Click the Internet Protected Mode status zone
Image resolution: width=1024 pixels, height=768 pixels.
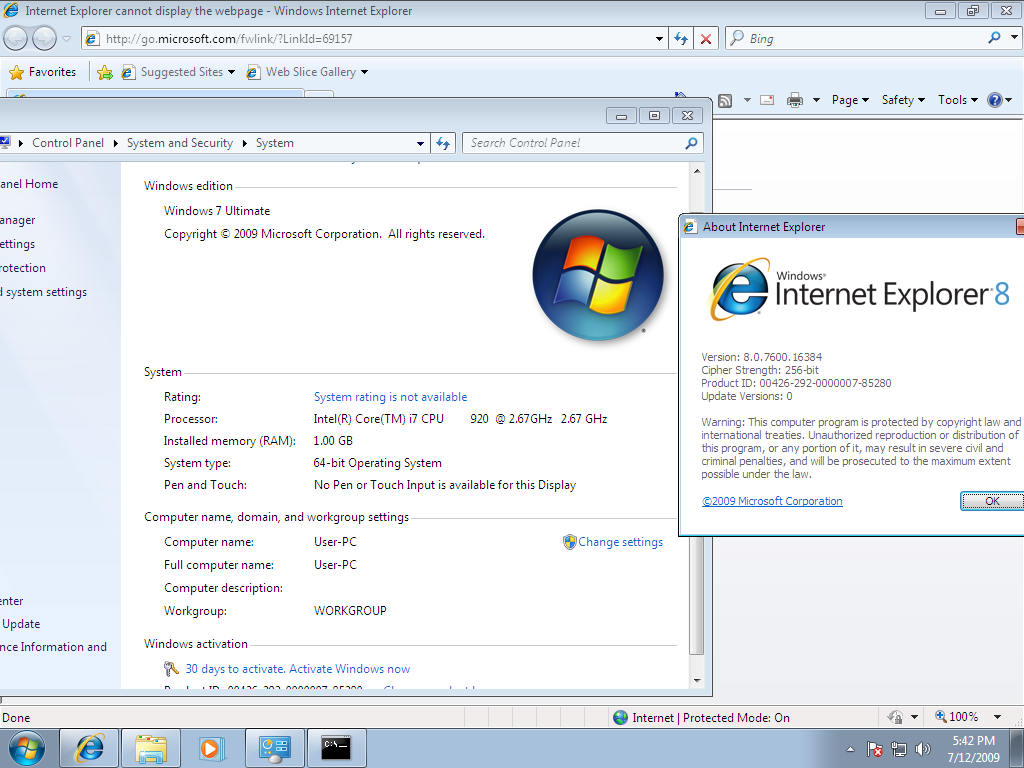(702, 718)
